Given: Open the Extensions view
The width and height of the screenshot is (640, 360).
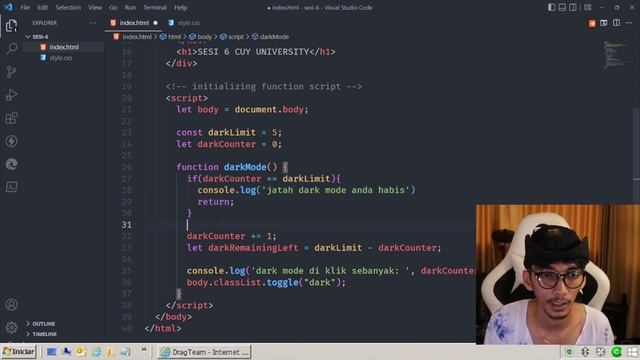Looking at the screenshot, I should pyautogui.click(x=11, y=118).
